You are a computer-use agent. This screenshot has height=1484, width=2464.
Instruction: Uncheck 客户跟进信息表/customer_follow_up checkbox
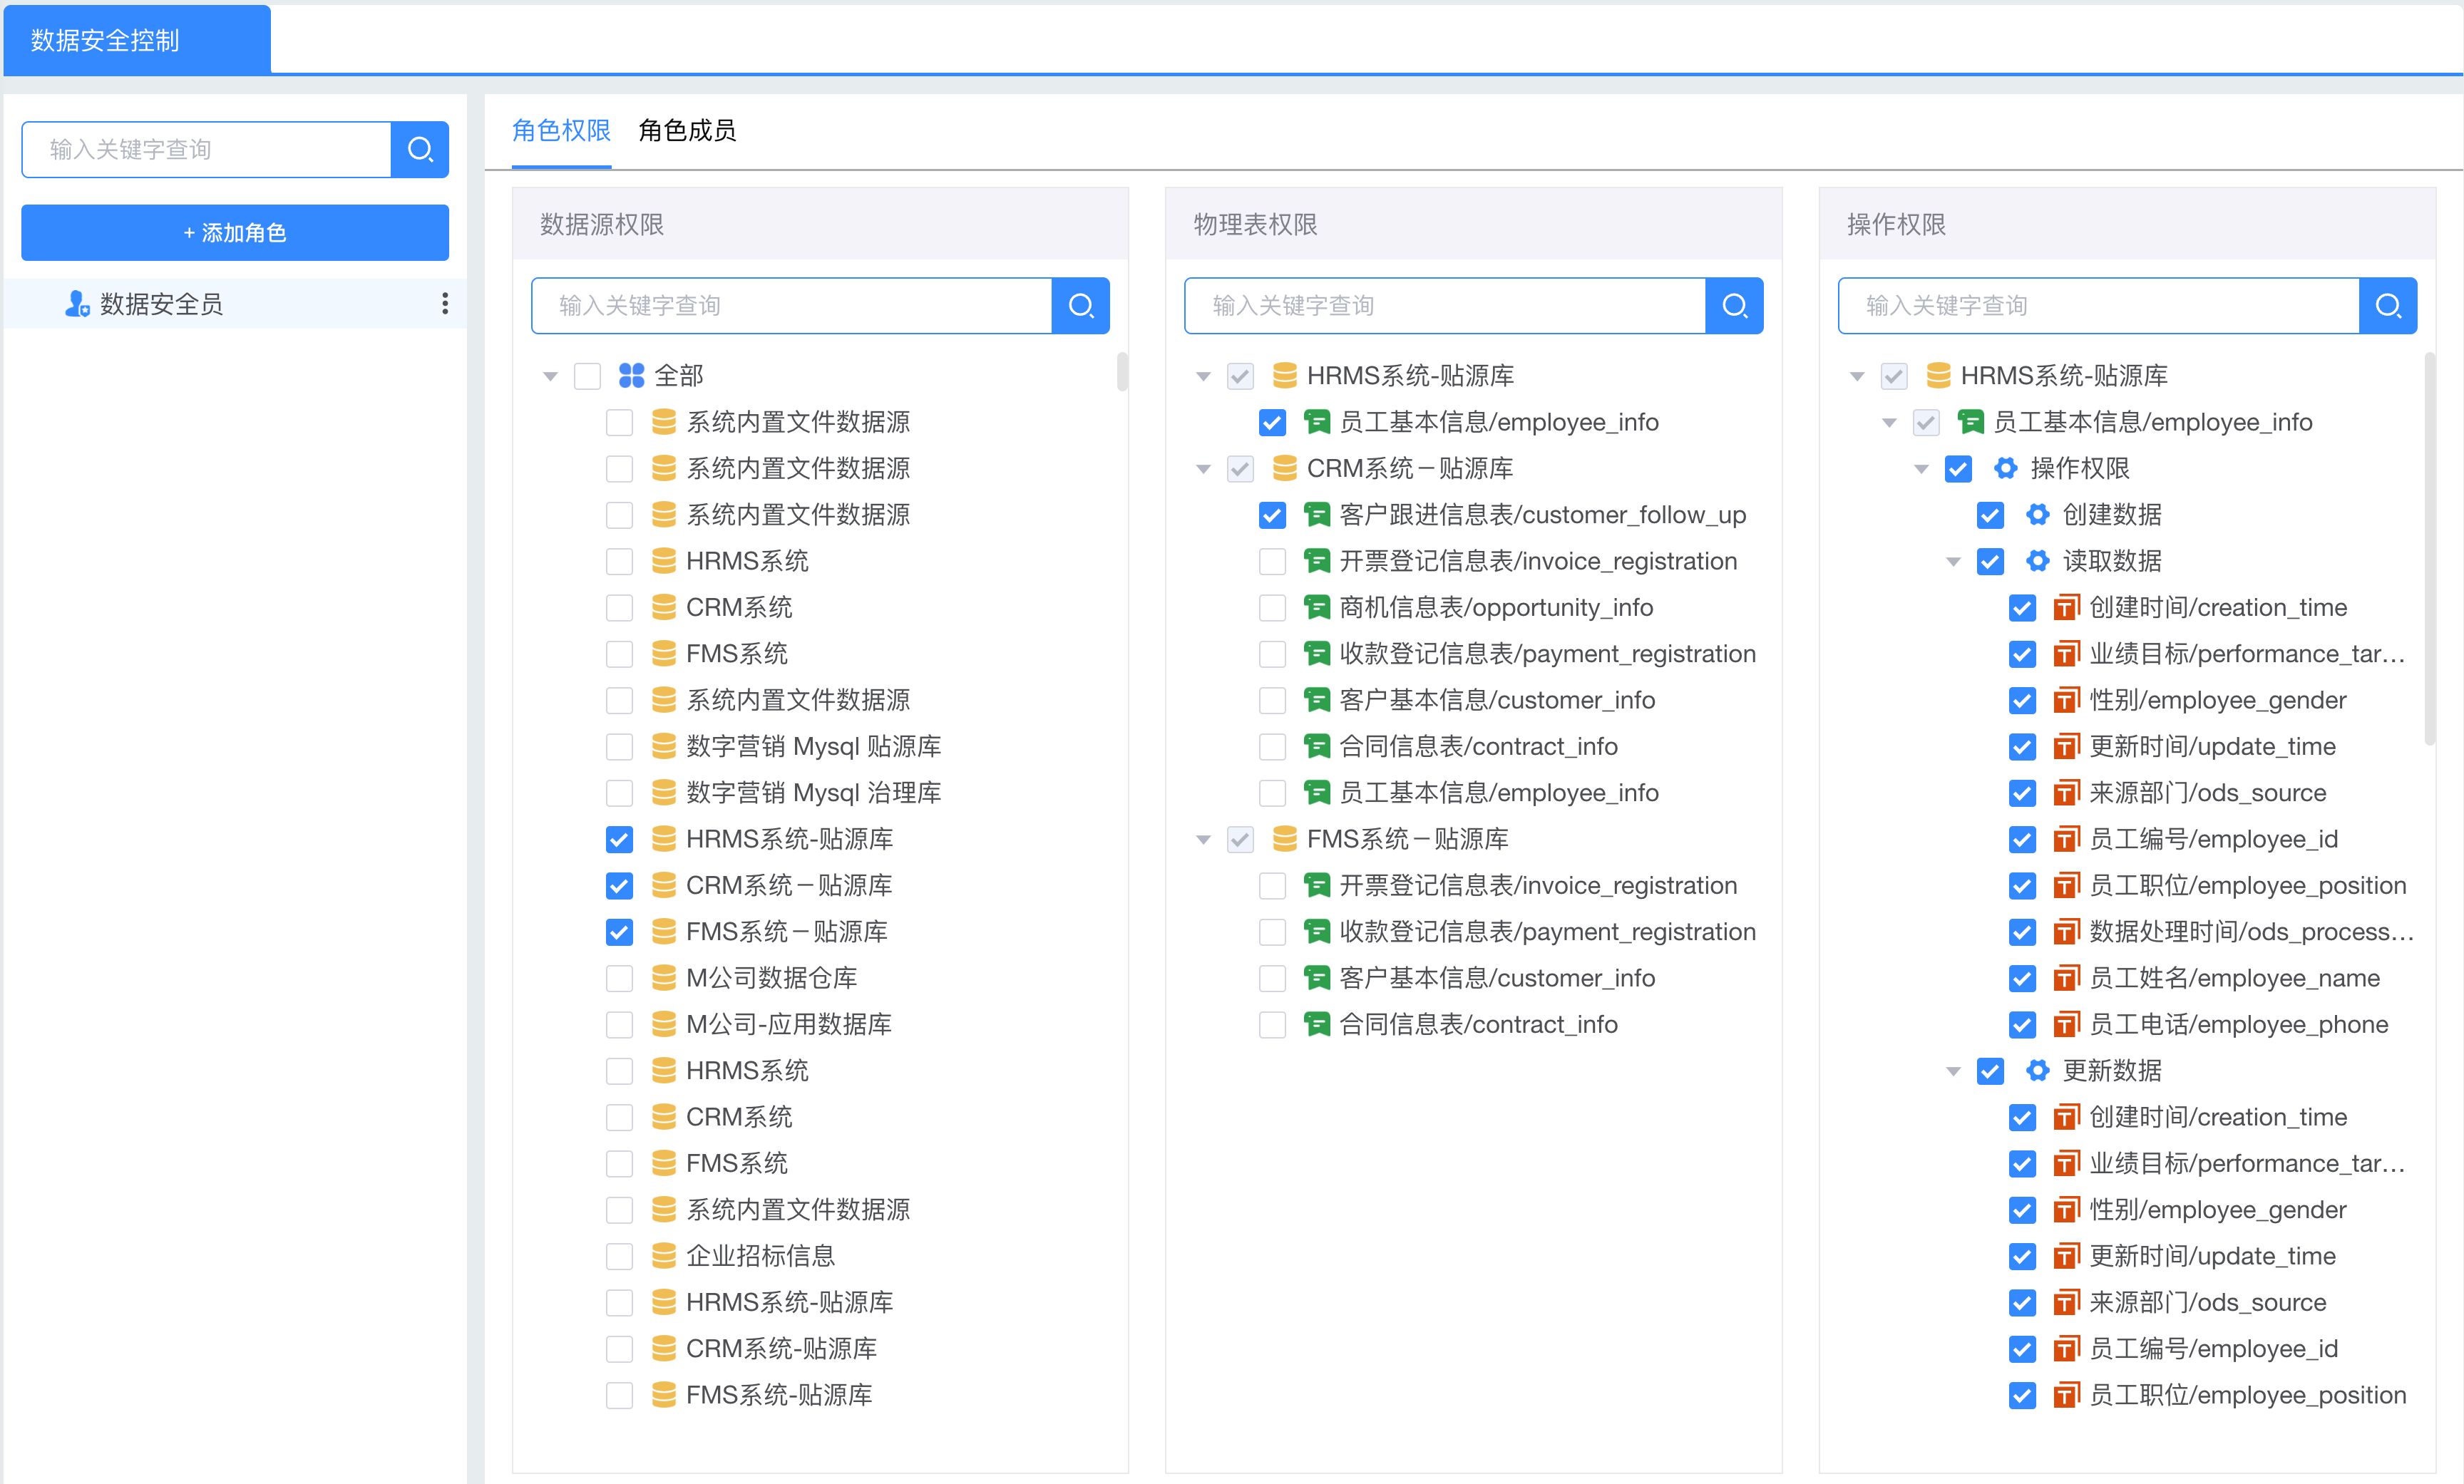(x=1272, y=515)
